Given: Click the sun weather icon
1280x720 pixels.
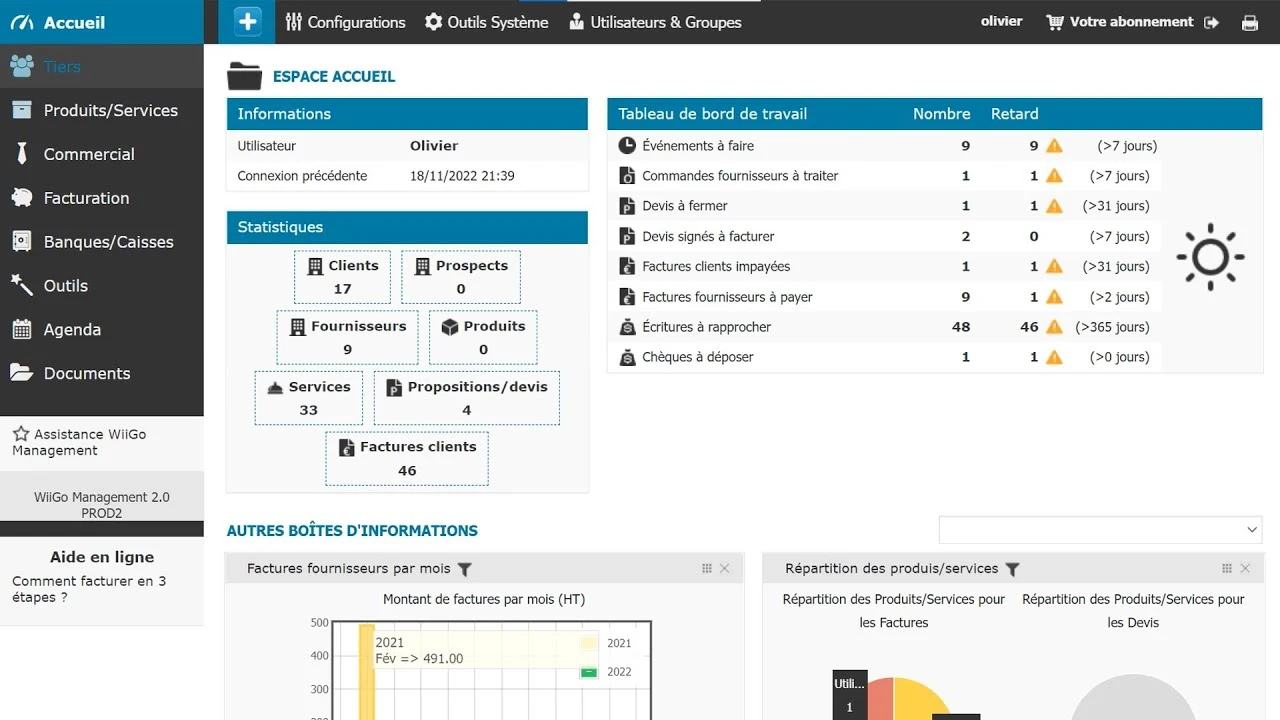Looking at the screenshot, I should 1210,257.
